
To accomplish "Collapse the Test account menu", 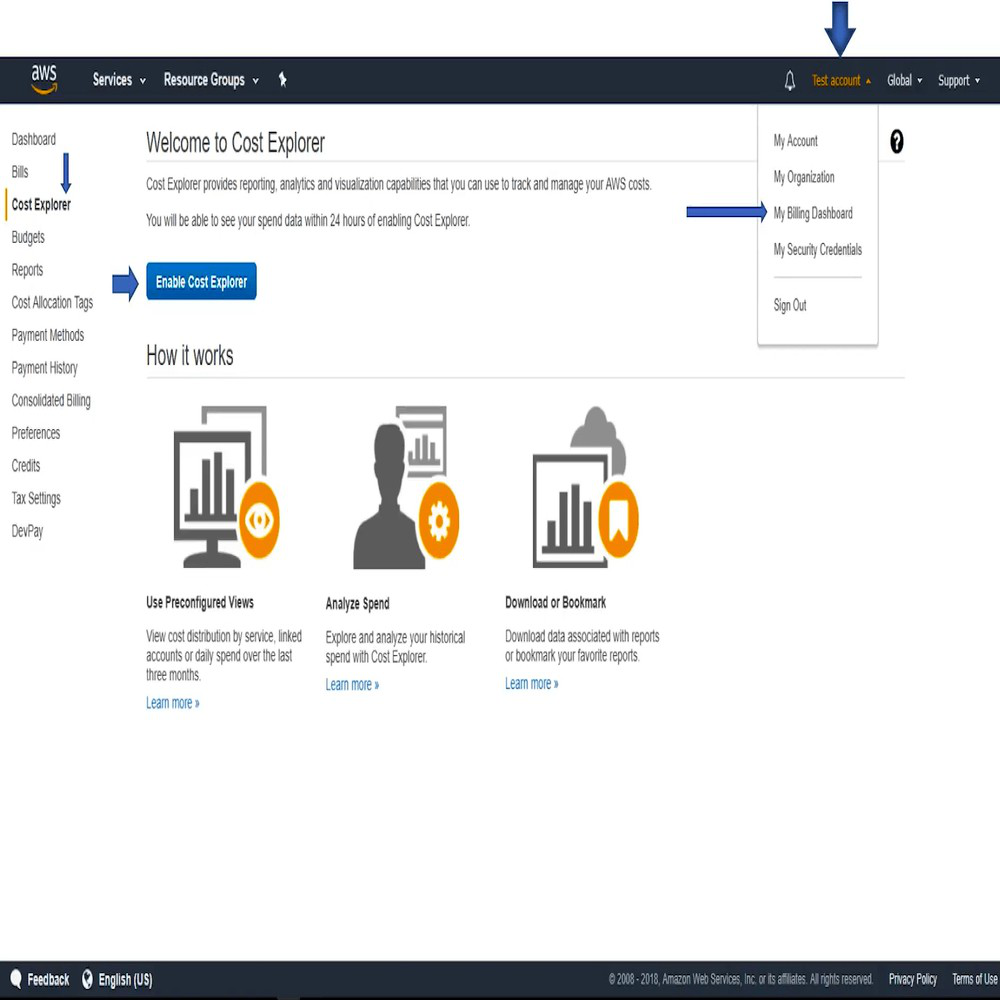I will pyautogui.click(x=841, y=80).
